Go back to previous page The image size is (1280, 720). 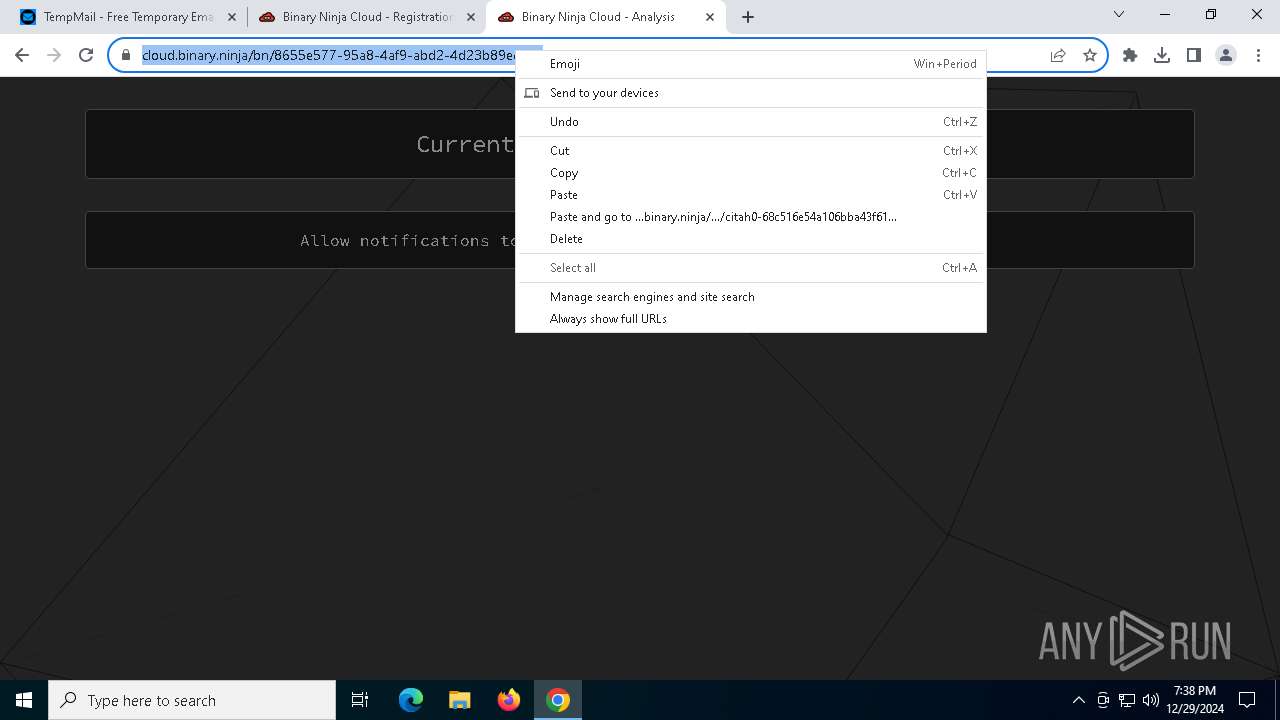tap(22, 56)
